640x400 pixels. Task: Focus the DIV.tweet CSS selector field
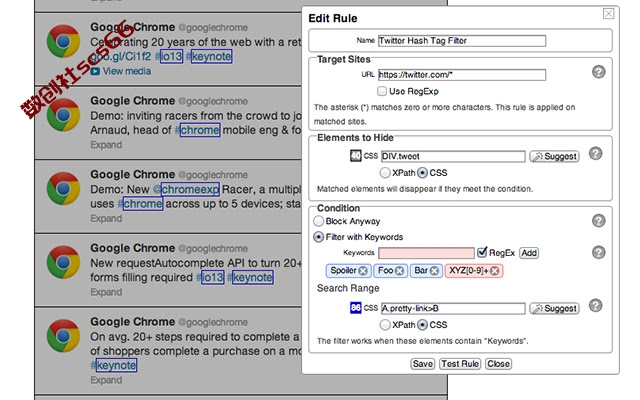453,156
